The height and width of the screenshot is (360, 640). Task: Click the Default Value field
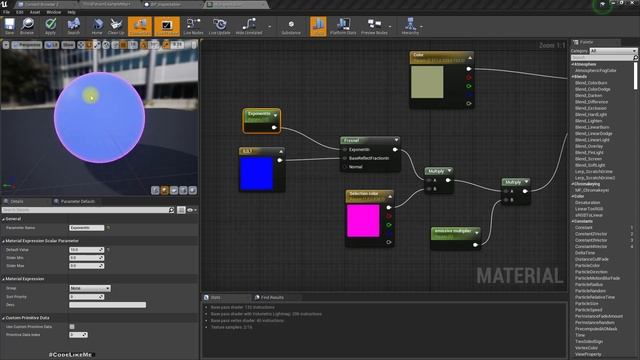click(87, 249)
